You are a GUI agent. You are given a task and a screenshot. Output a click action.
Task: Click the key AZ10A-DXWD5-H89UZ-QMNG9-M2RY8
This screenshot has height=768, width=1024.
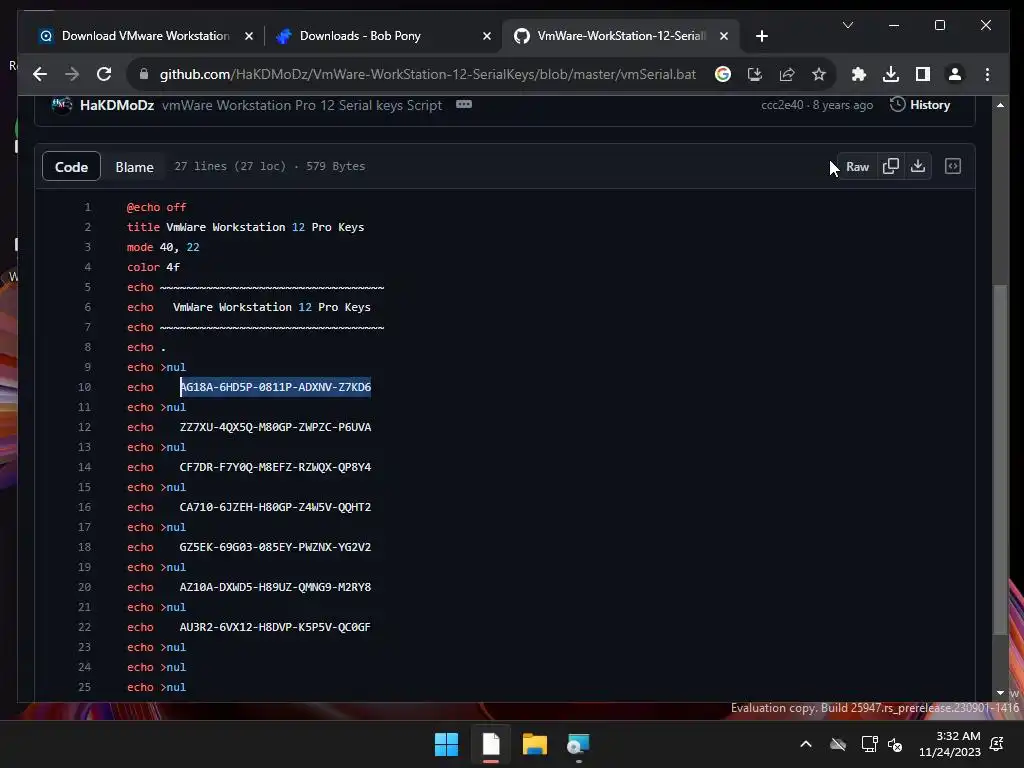276,587
